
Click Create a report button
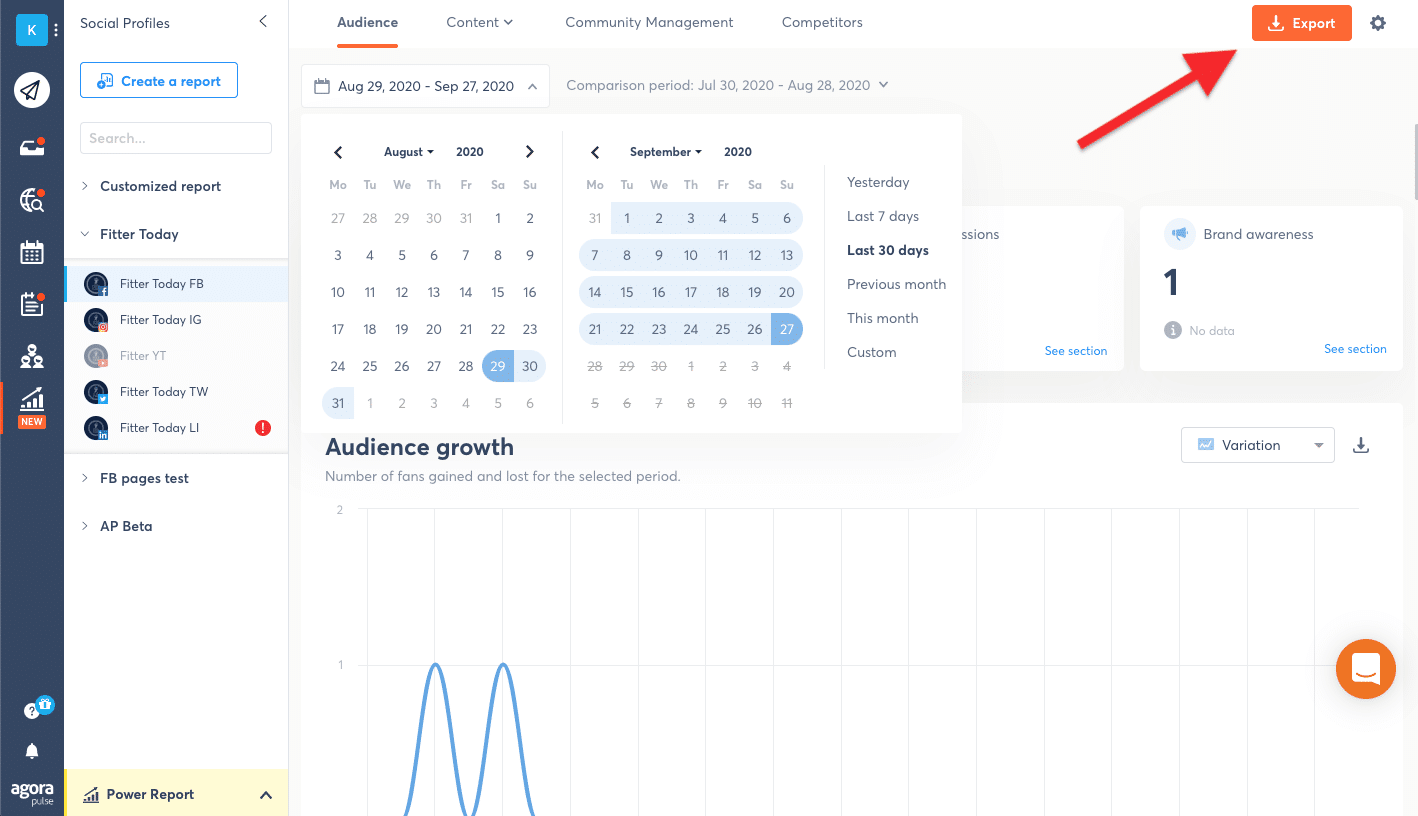pos(159,81)
